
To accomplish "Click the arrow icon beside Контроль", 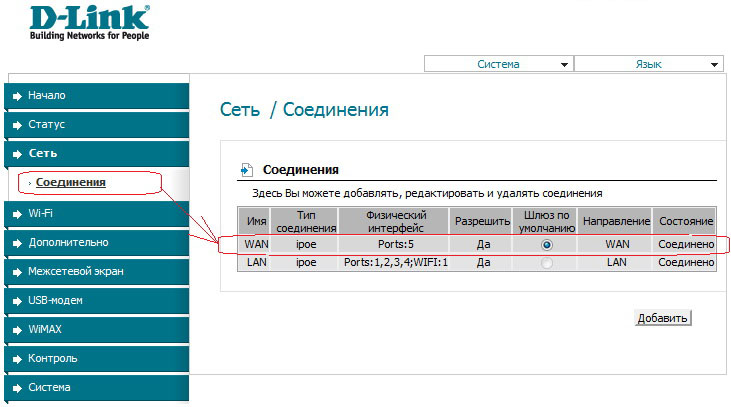I will [x=17, y=359].
